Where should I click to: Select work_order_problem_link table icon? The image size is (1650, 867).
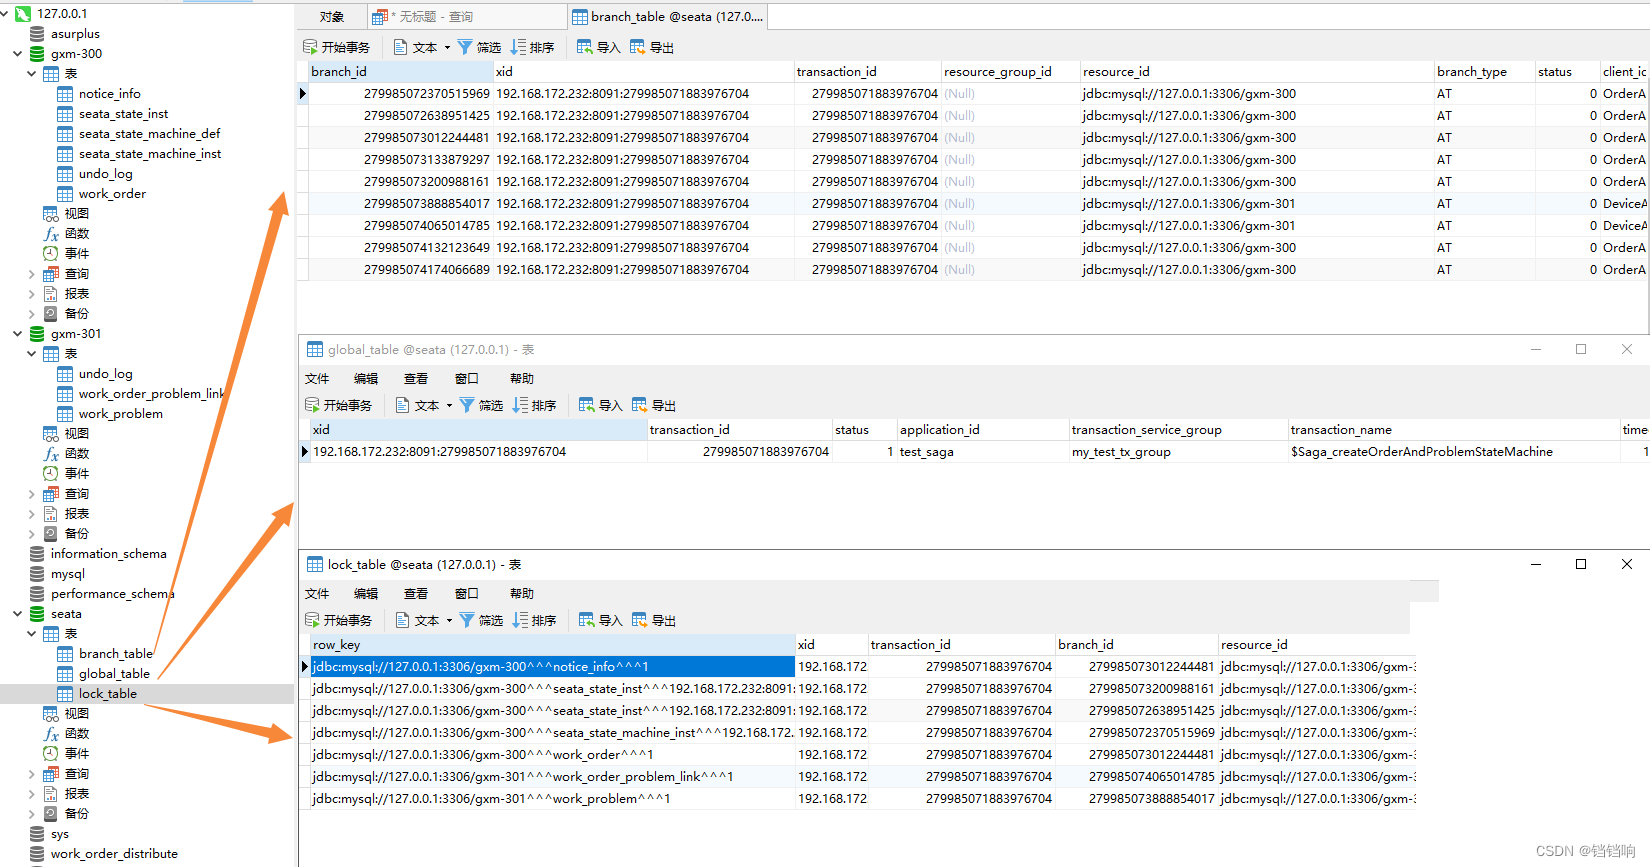coord(65,394)
